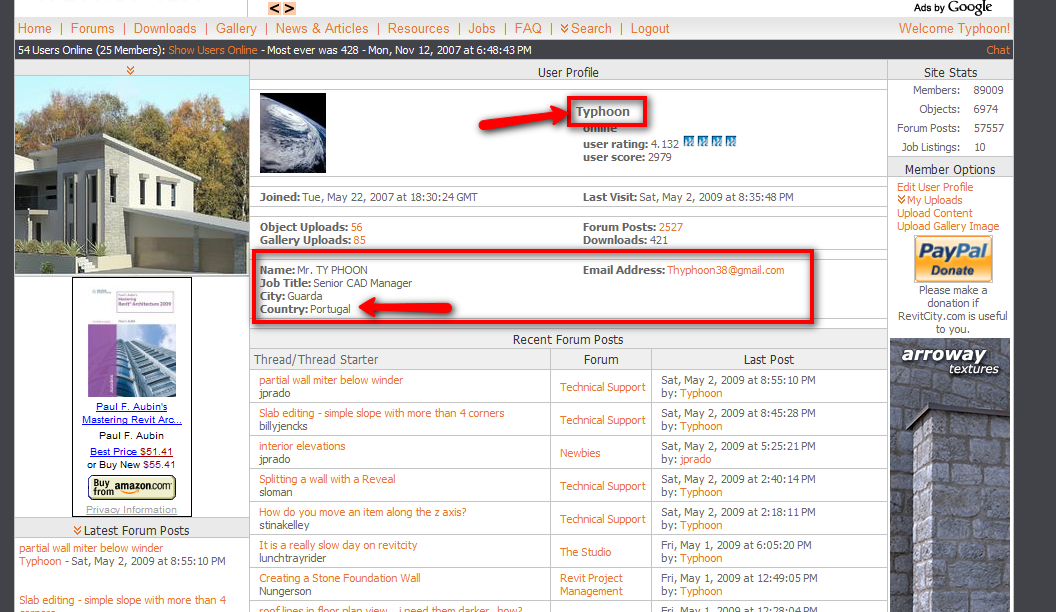
Task: Click the Buy from amazon.com button
Action: coord(131,487)
